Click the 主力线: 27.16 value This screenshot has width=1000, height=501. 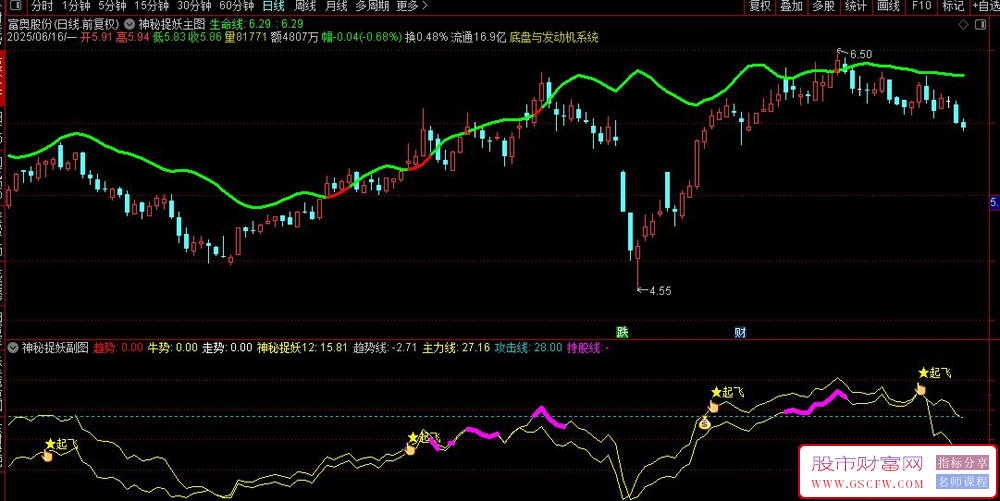[x=456, y=347]
